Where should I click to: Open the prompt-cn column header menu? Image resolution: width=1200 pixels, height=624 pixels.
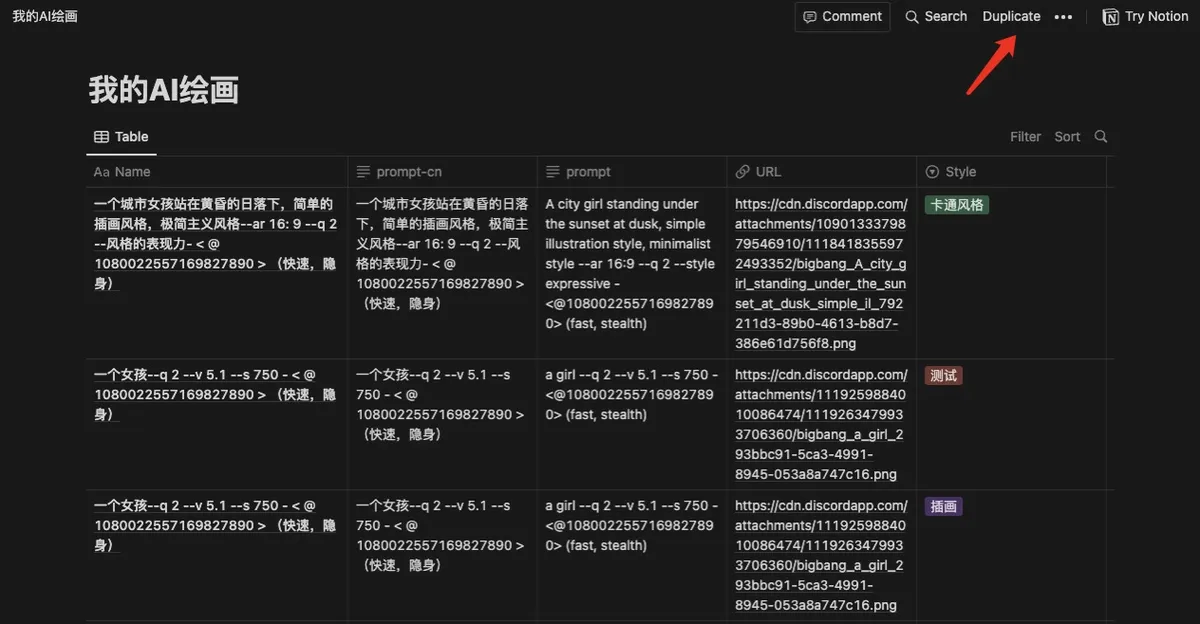coord(408,172)
